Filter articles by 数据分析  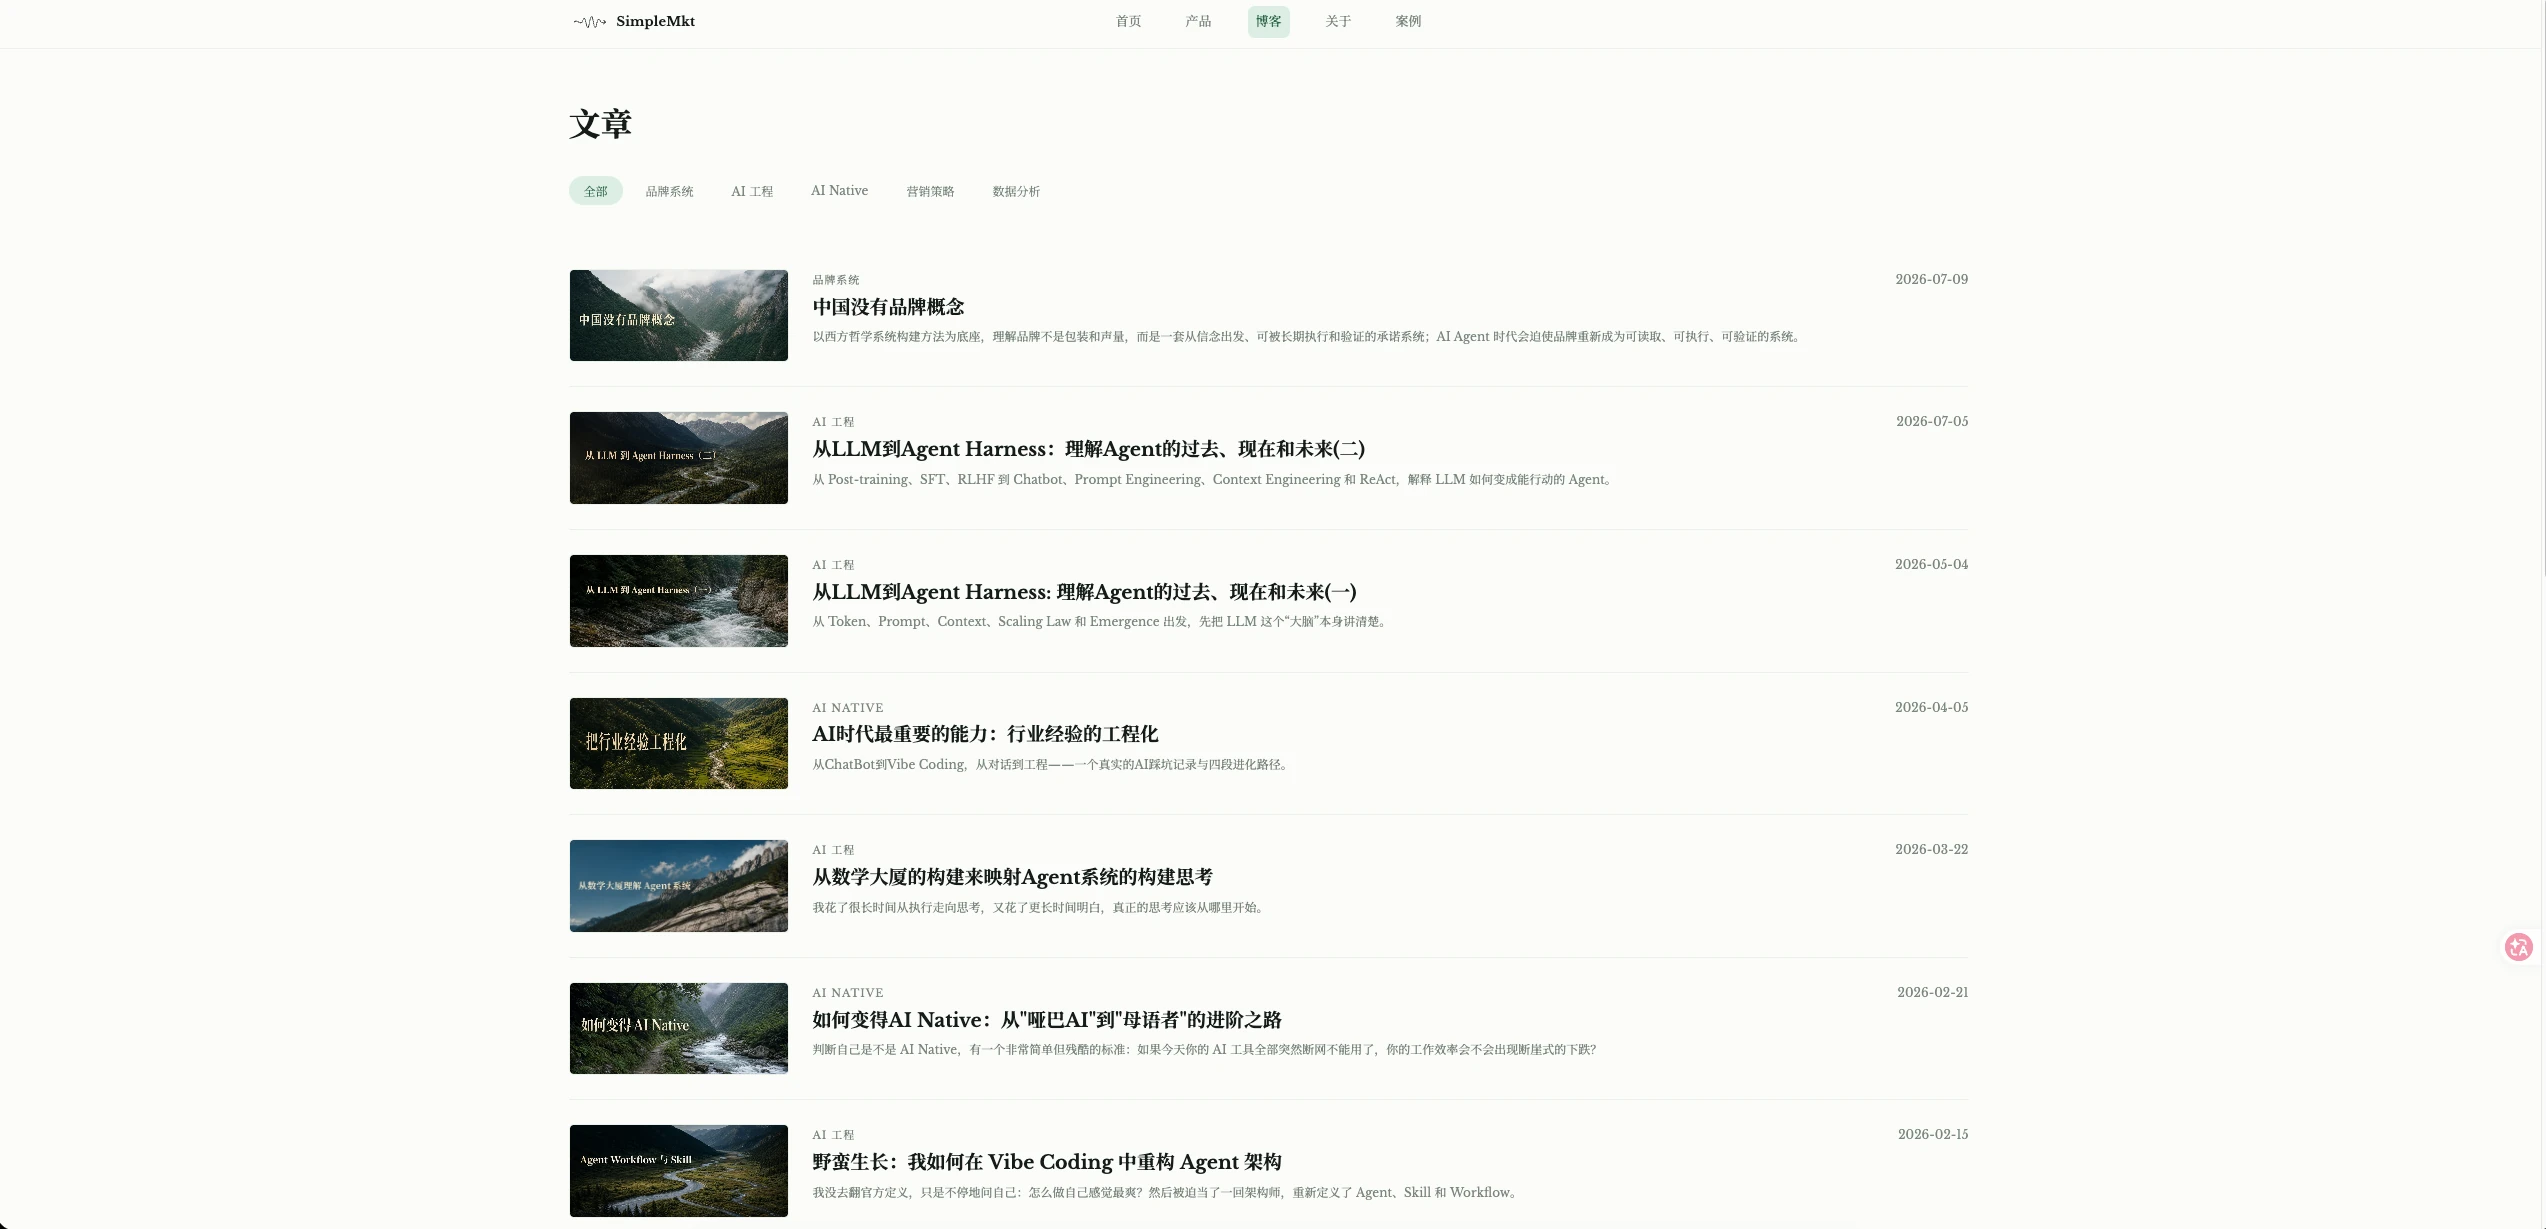[x=1016, y=191]
